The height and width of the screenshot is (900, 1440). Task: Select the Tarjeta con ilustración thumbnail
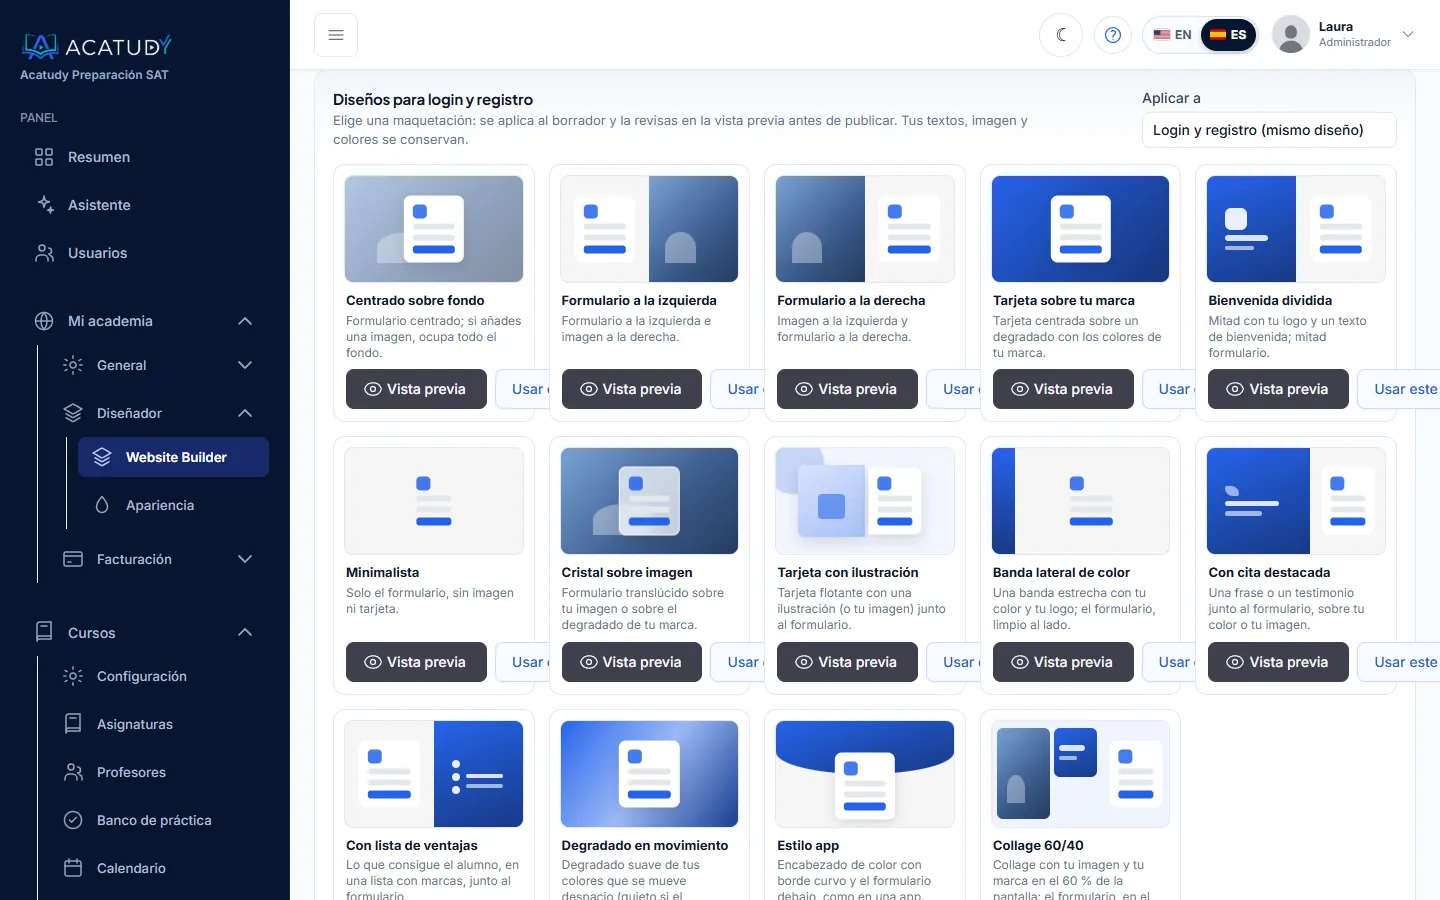pos(865,501)
